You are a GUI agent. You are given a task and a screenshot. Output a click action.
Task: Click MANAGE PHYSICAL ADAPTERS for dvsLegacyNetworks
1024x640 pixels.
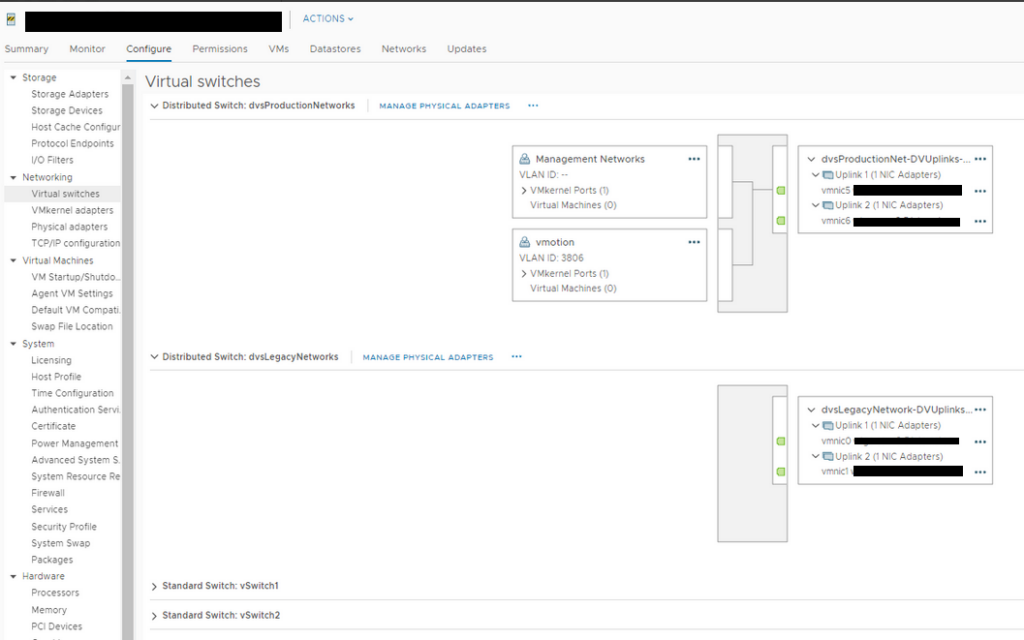click(x=428, y=357)
